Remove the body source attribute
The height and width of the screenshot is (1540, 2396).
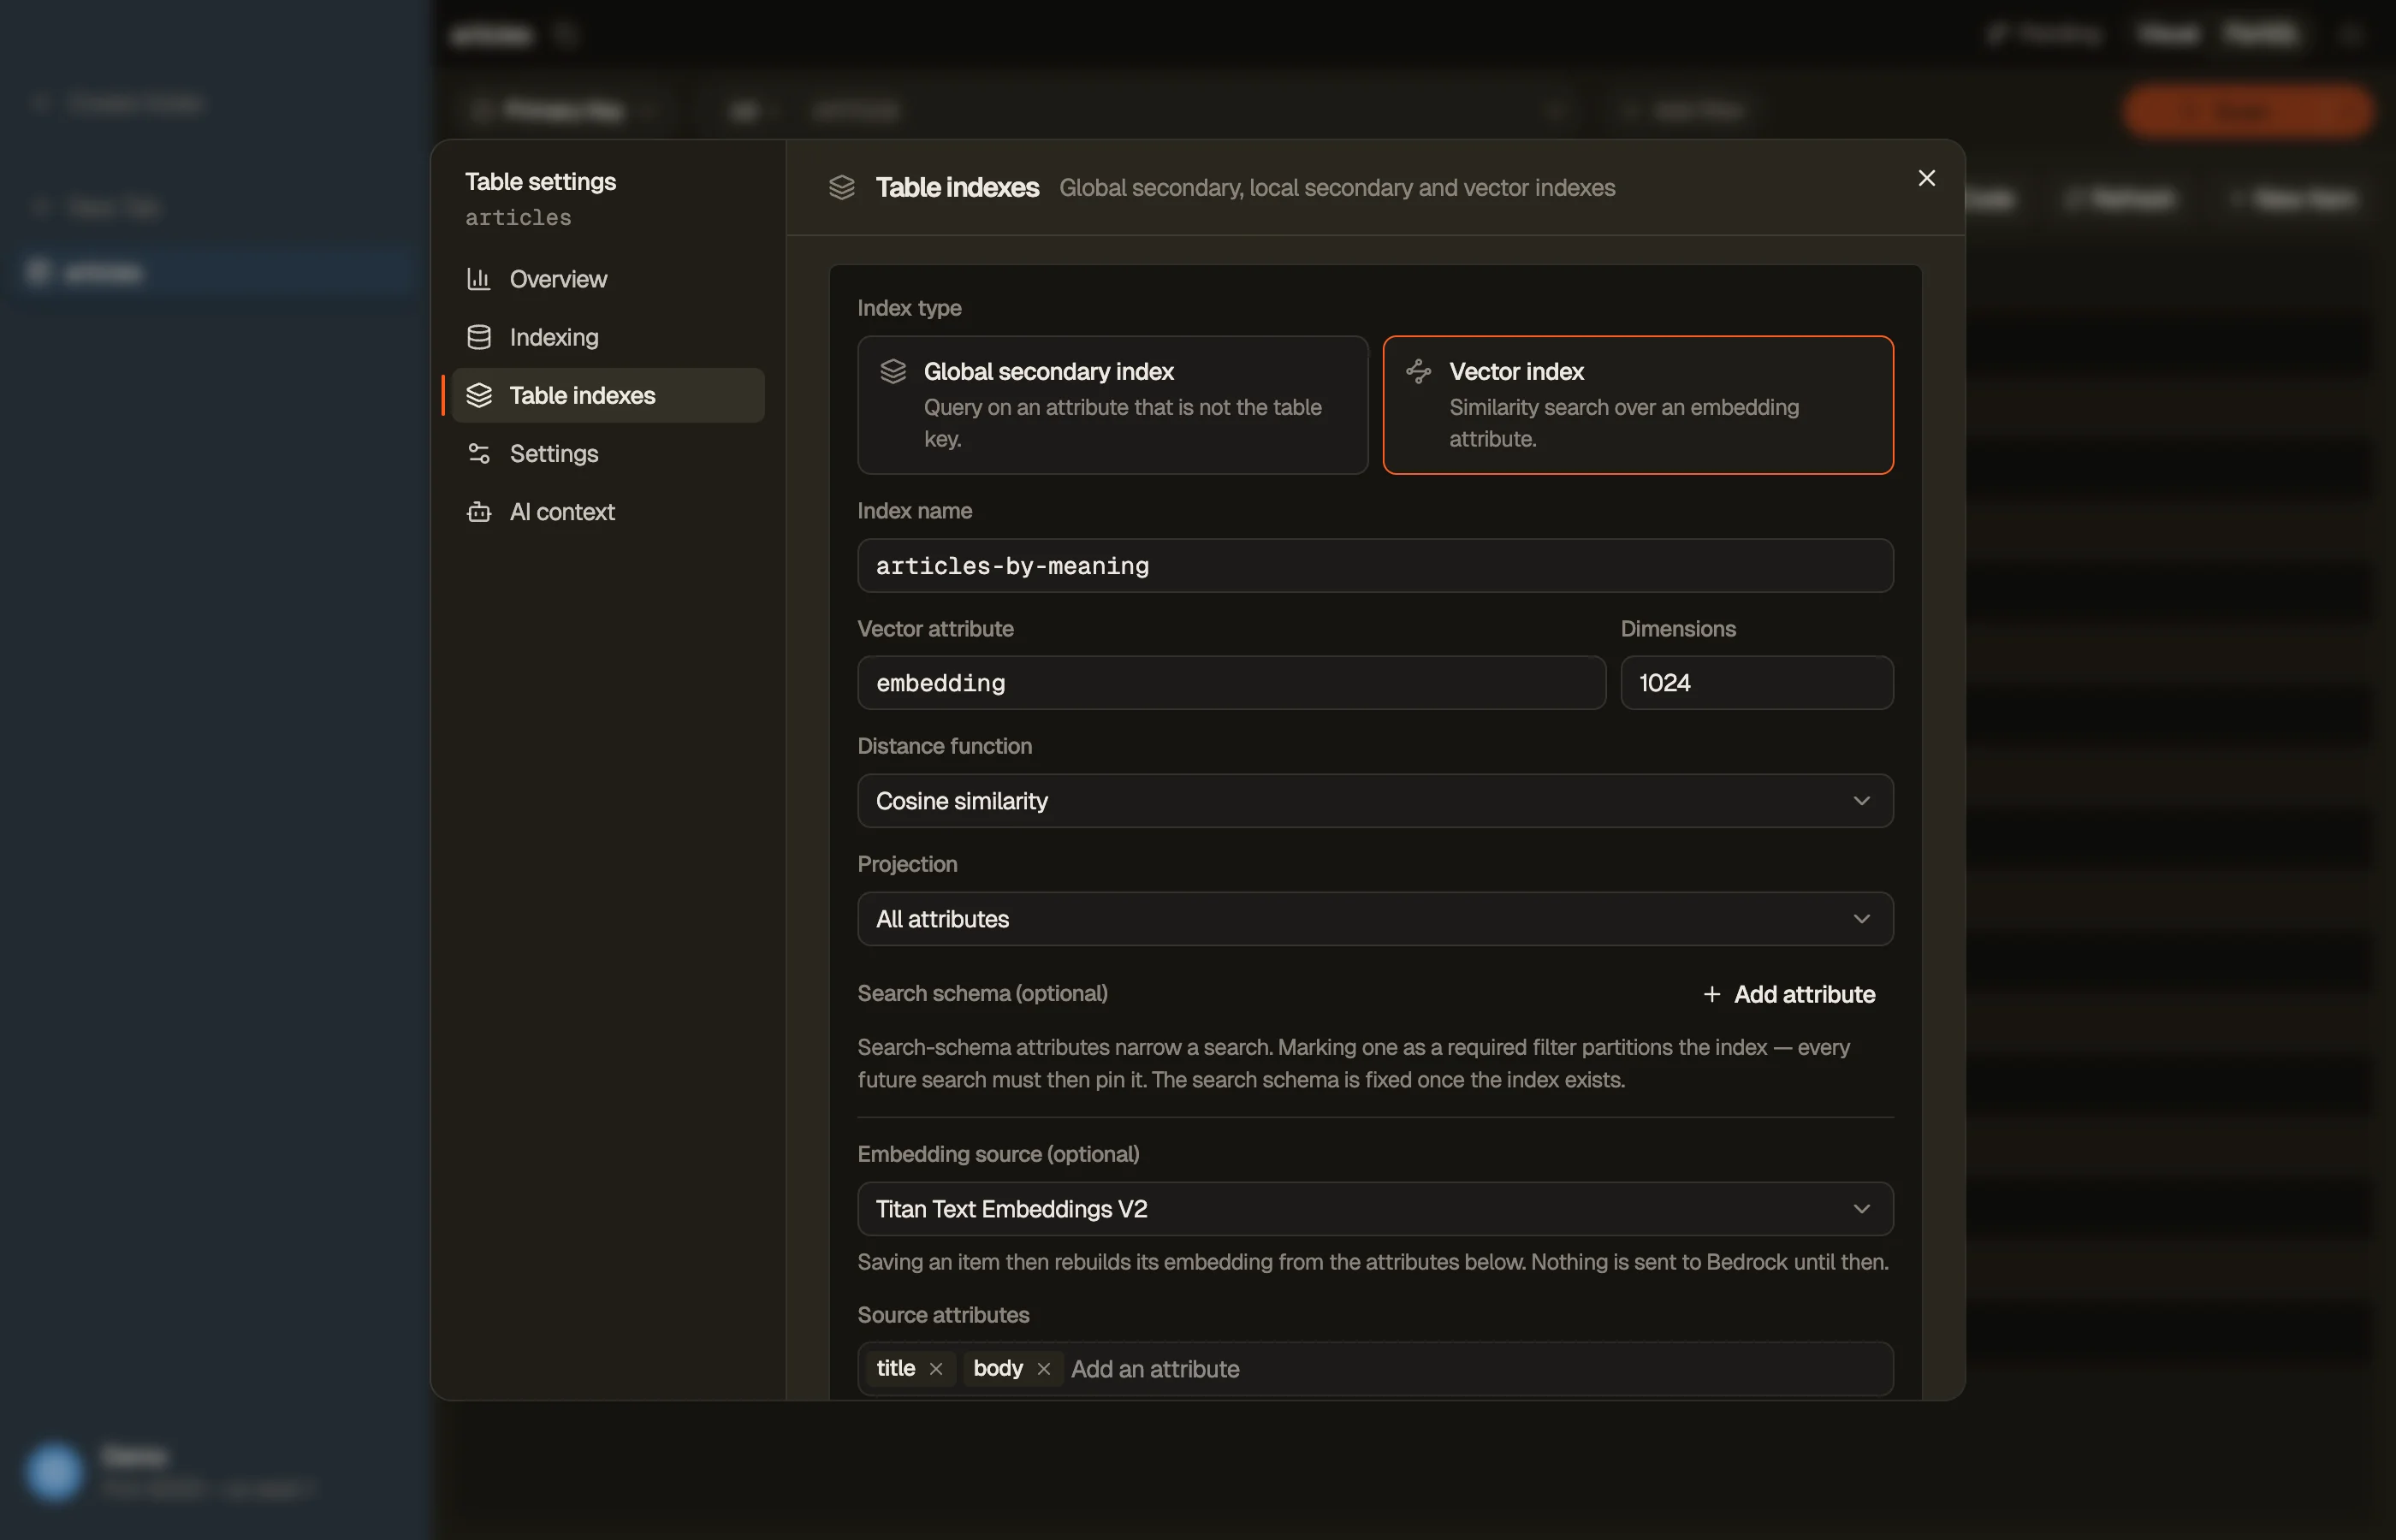pos(1044,1369)
